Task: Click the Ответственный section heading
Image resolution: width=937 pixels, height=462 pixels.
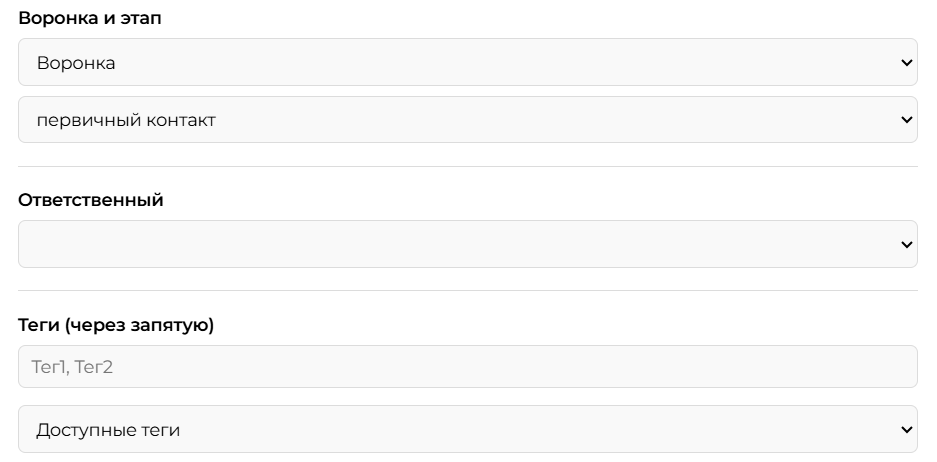Action: pyautogui.click(x=91, y=200)
